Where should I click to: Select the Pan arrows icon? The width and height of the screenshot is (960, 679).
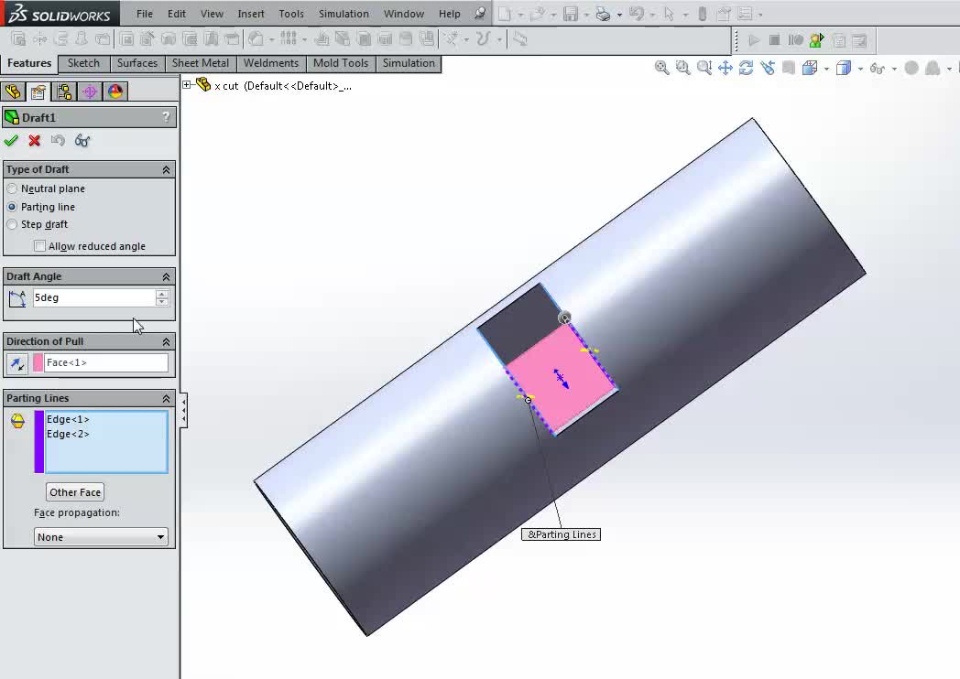click(x=726, y=67)
